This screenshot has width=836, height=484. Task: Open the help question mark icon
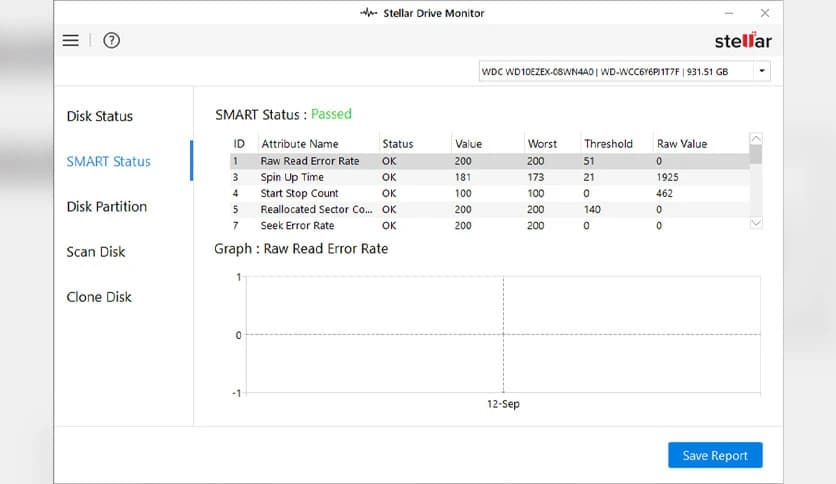pos(111,41)
